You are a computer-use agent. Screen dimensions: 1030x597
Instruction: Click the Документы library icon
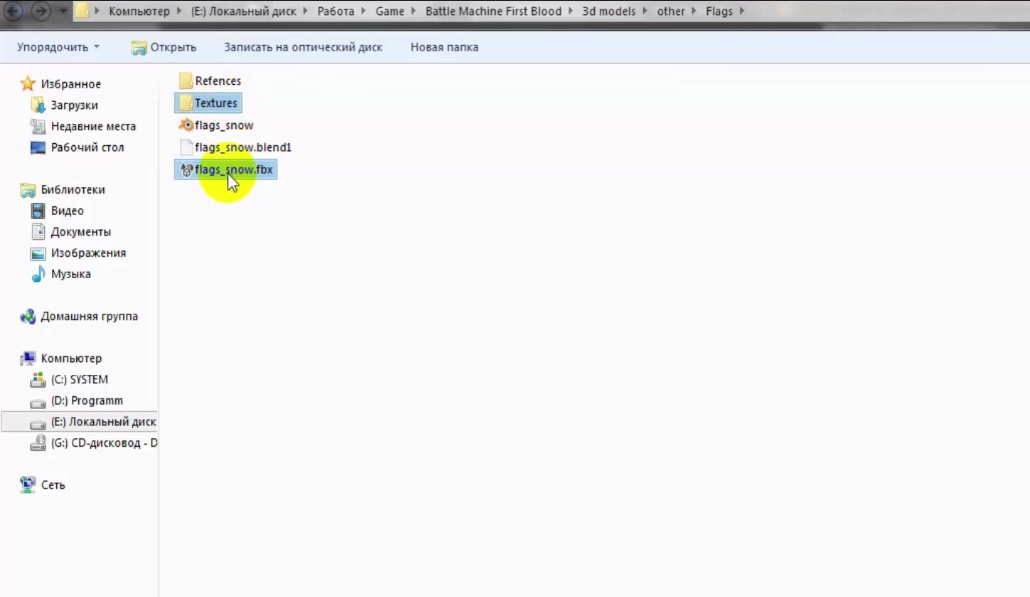[38, 232]
